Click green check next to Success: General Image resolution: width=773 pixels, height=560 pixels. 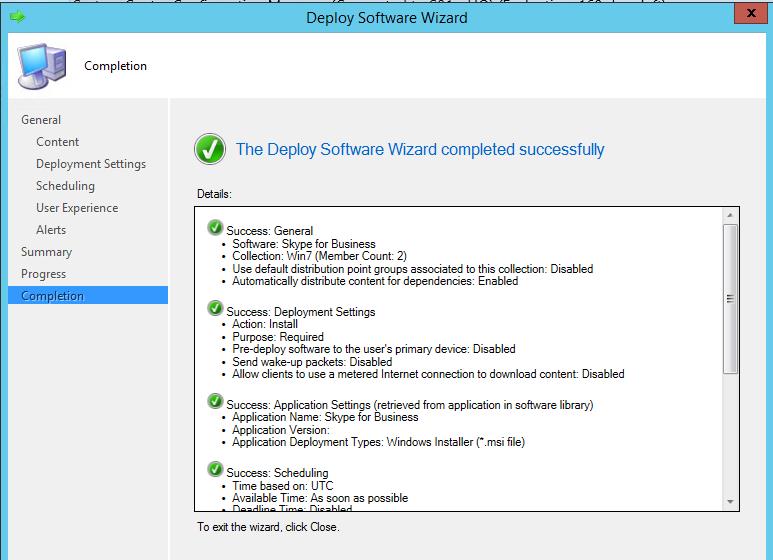pos(216,229)
